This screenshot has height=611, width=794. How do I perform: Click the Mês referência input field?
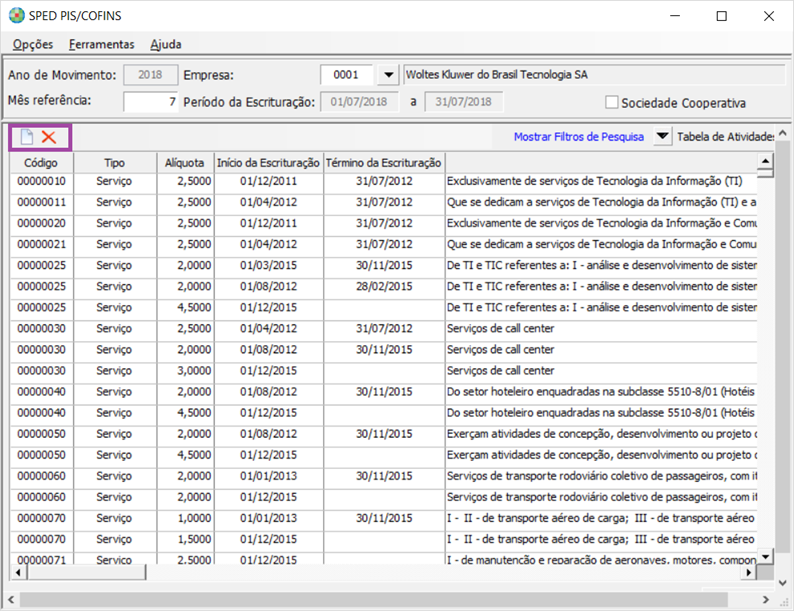151,102
